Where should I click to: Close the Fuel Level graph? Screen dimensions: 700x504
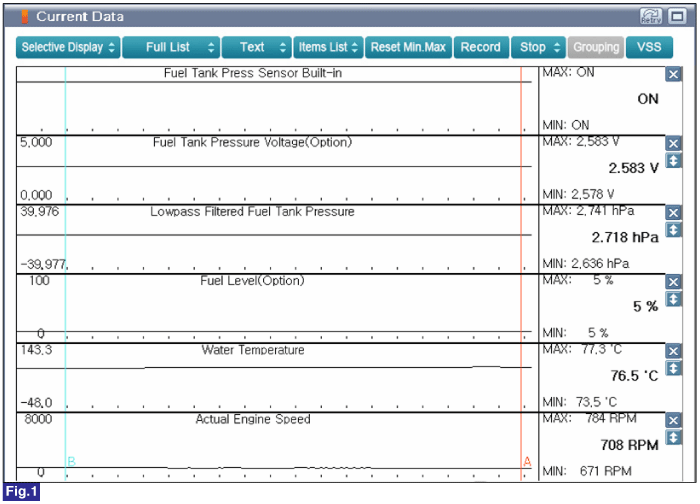click(673, 282)
